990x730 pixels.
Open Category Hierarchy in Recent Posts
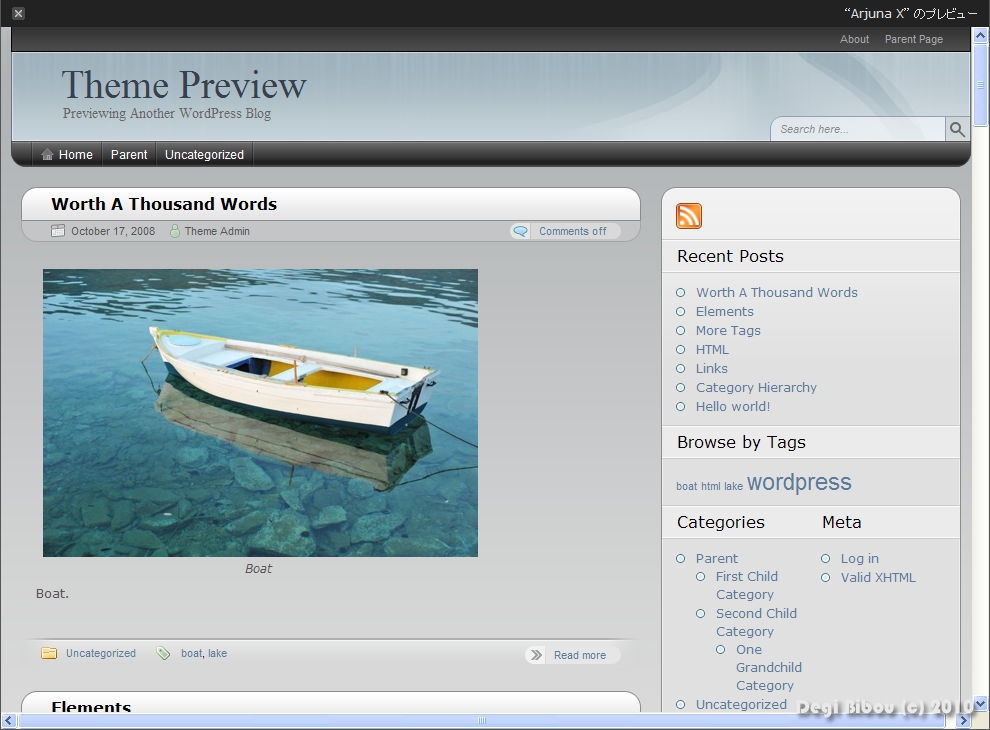point(756,387)
